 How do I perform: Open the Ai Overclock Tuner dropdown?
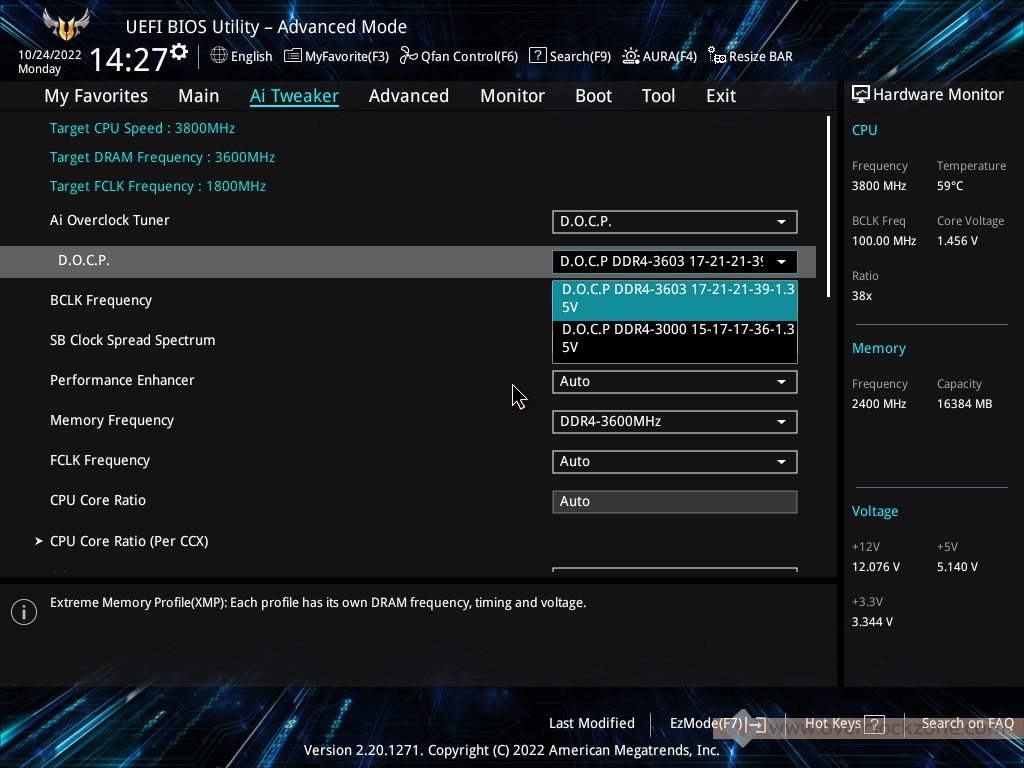click(x=674, y=221)
